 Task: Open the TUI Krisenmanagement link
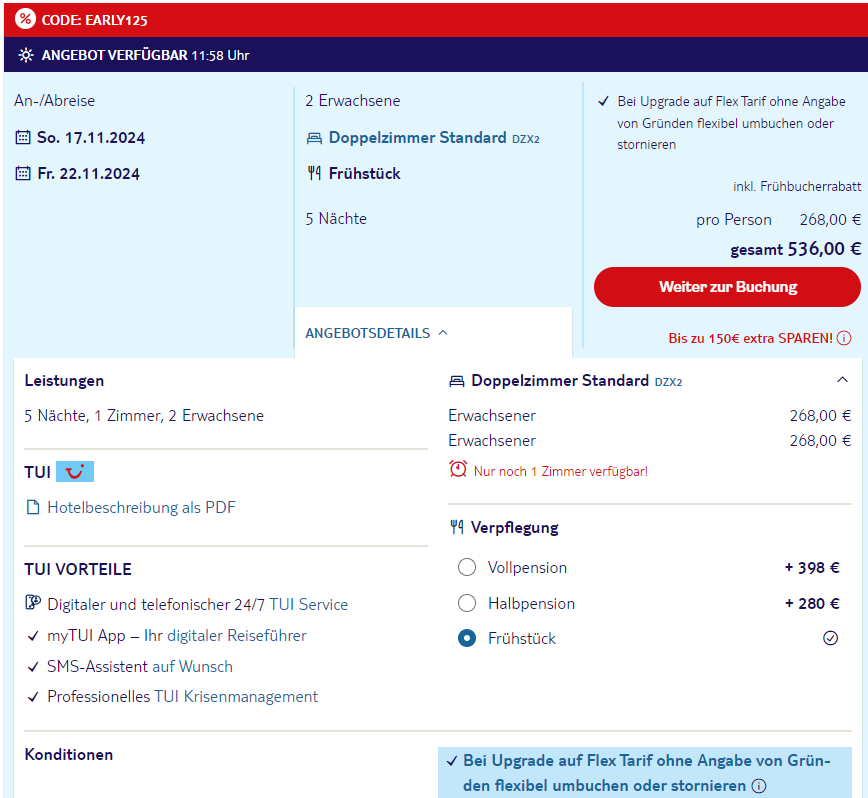236,697
